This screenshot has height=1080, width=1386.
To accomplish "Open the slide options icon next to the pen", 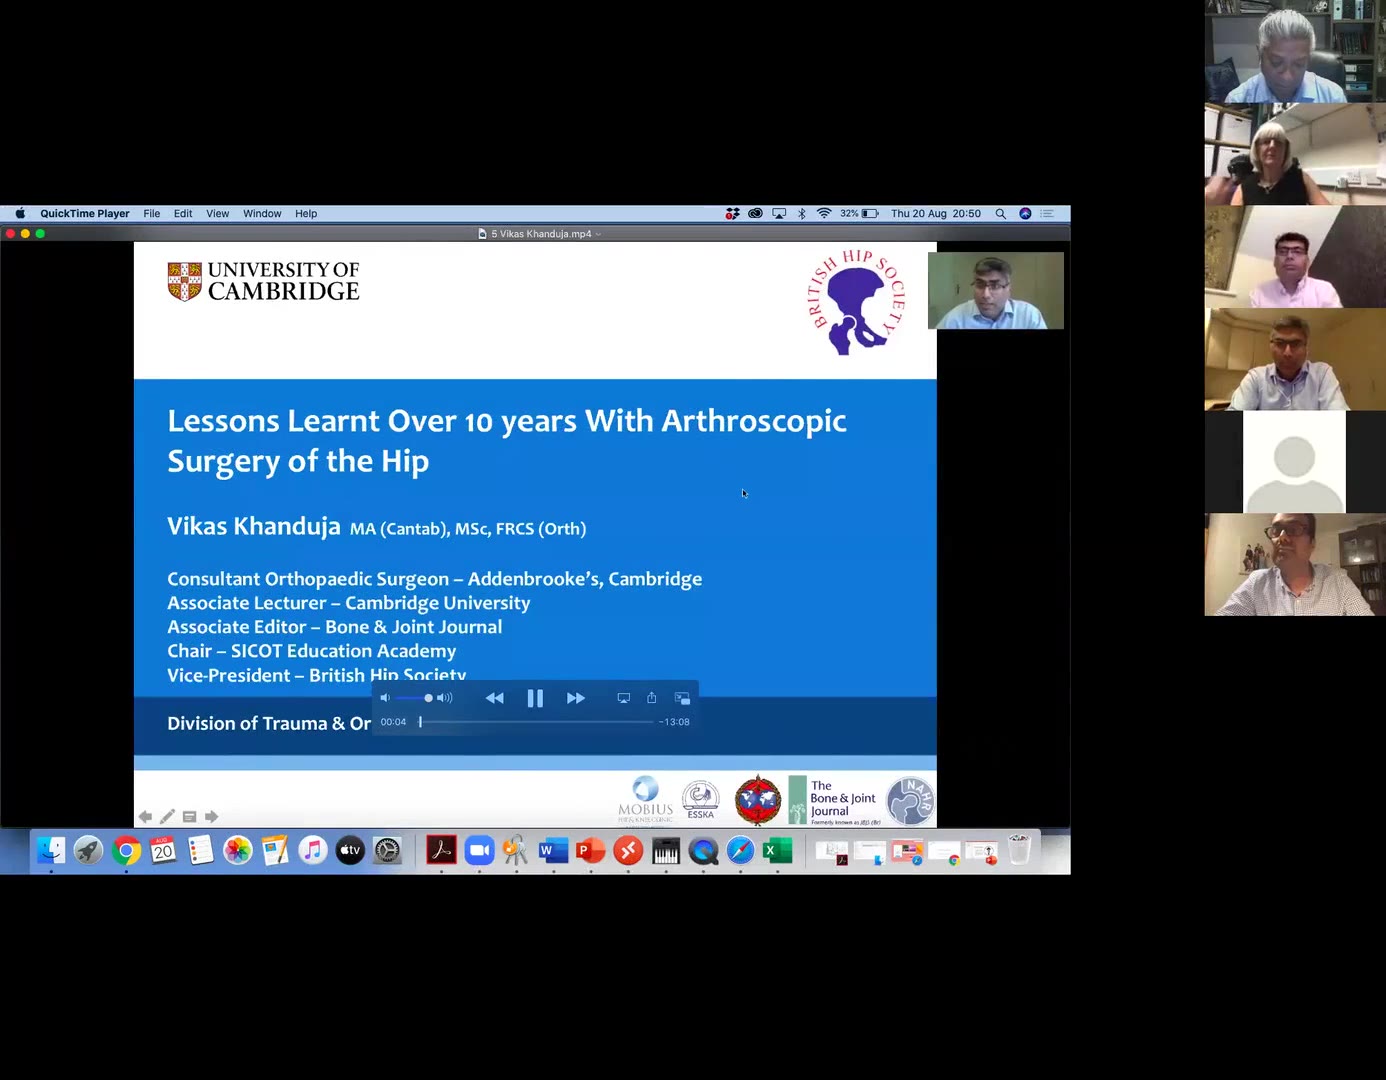I will click(x=189, y=817).
